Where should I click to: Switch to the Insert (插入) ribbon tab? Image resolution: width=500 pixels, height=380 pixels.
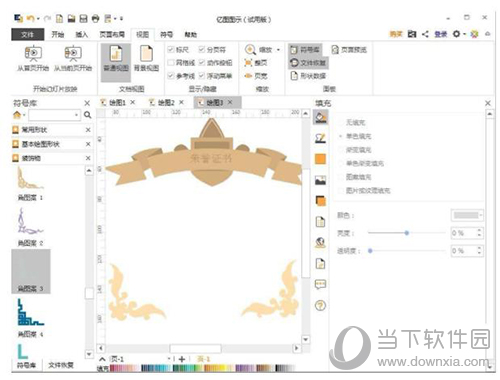point(82,34)
